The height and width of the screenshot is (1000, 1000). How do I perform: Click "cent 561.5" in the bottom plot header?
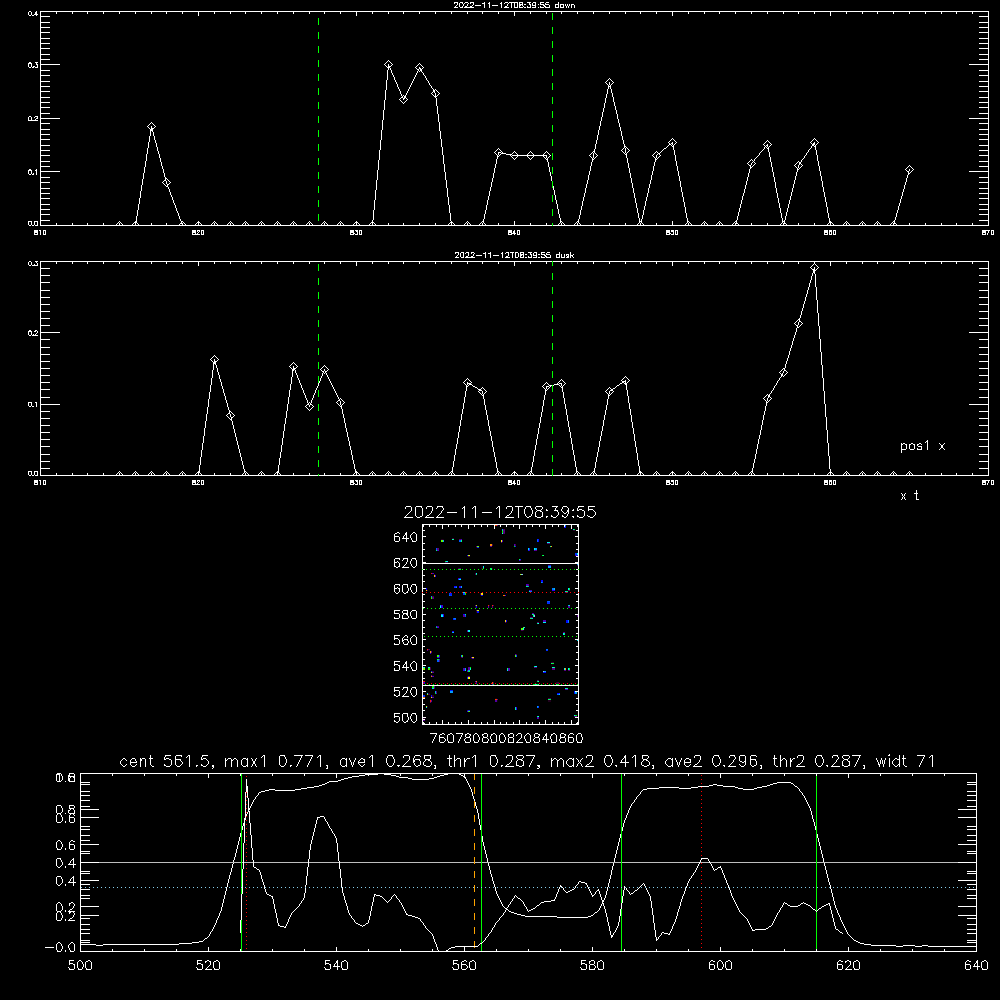[x=165, y=761]
